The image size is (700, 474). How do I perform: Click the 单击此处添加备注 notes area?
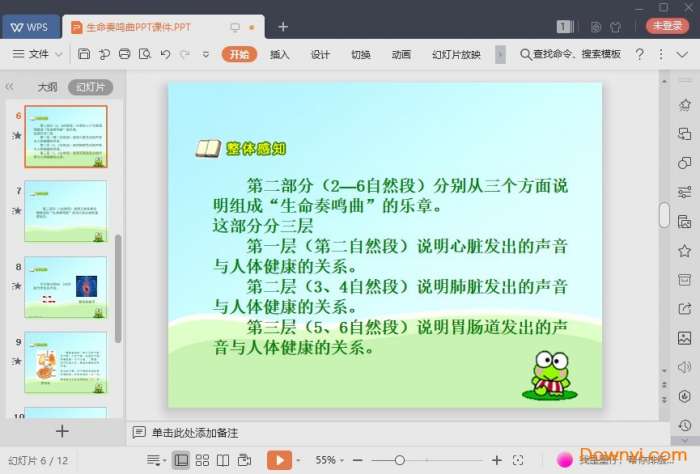coord(195,432)
